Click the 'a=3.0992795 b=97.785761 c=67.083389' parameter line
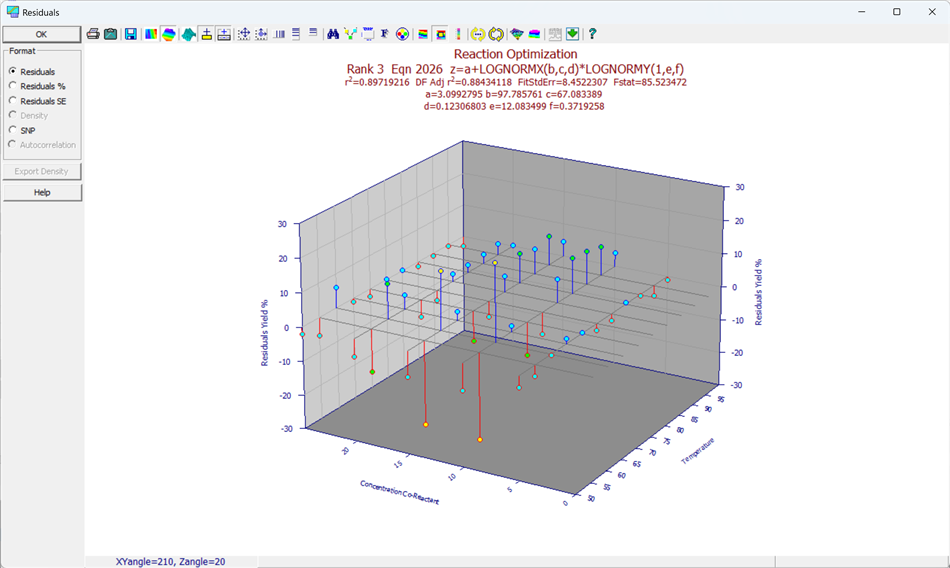This screenshot has height=568, width=950. pyautogui.click(x=514, y=95)
